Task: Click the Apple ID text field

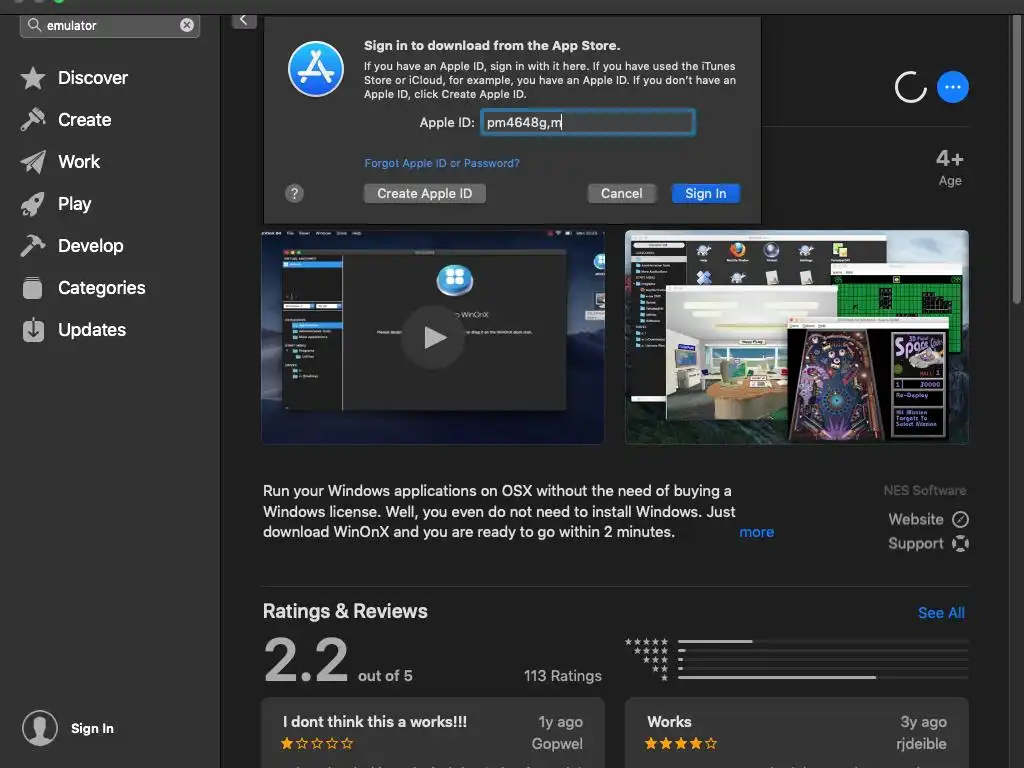Action: pyautogui.click(x=588, y=122)
